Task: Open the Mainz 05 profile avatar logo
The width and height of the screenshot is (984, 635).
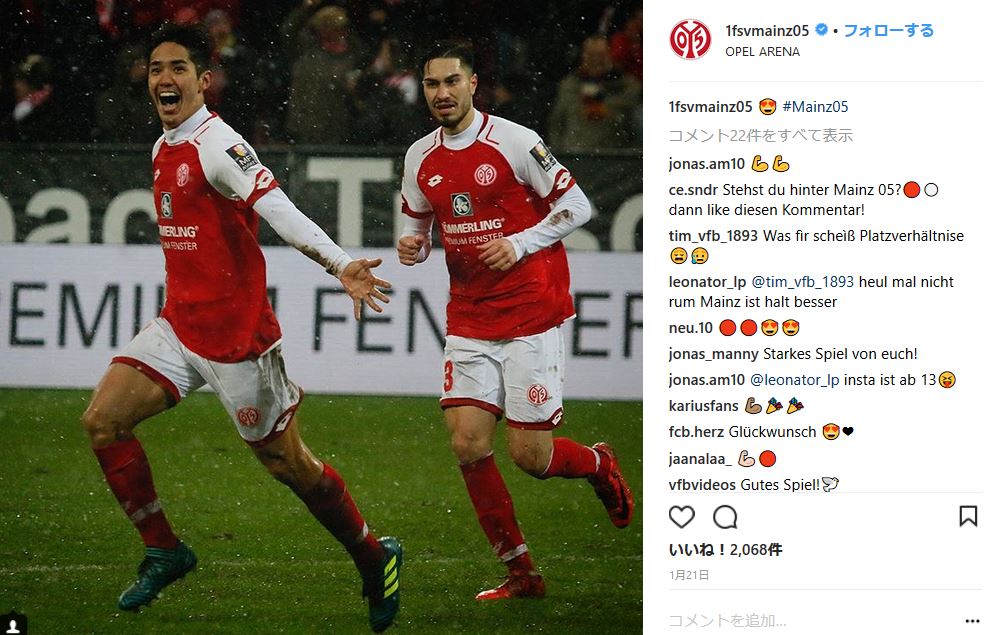Action: click(x=690, y=40)
